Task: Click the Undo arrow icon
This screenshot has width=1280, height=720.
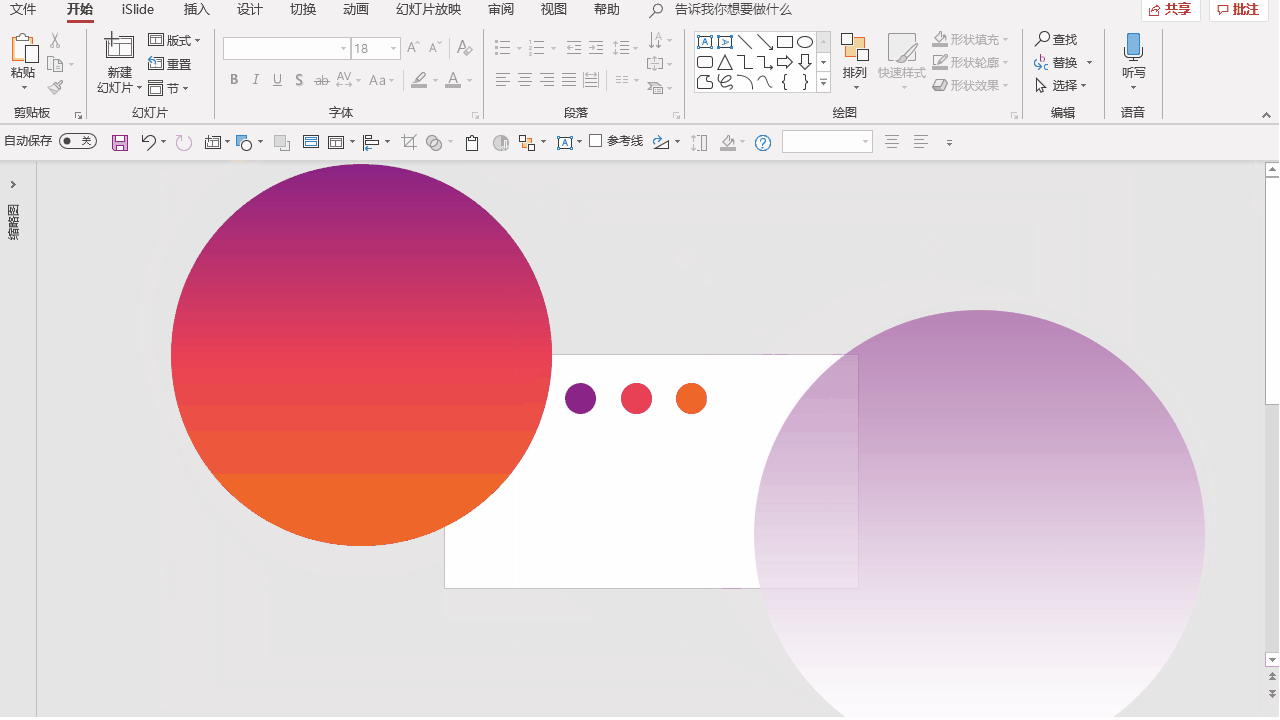Action: pos(148,143)
